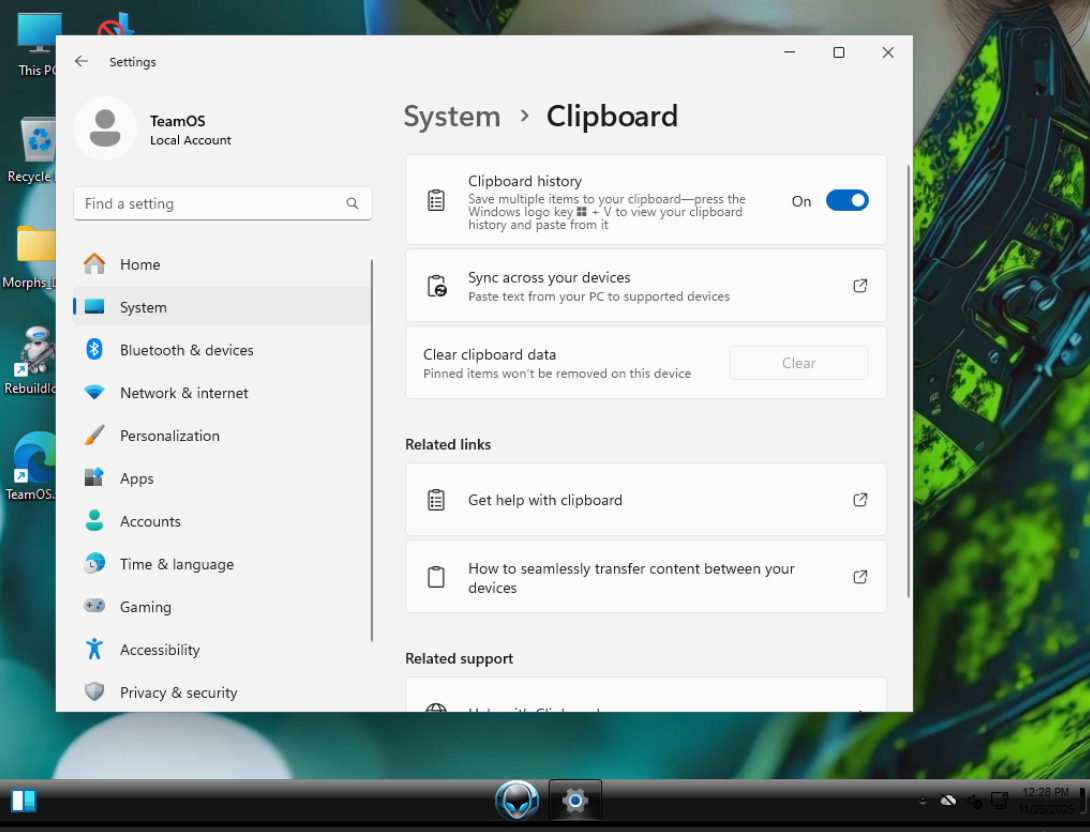Viewport: 1090px width, 832px height.
Task: Go to Bluetooth & devices
Action: tap(222, 350)
